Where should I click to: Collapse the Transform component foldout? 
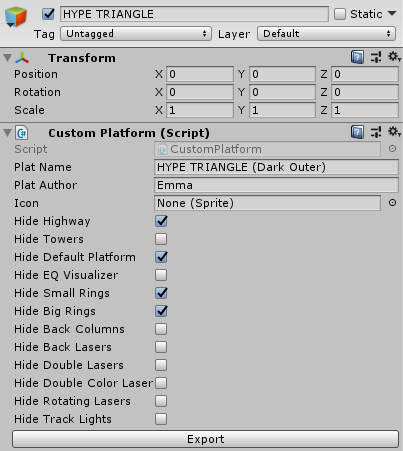[x=7, y=58]
